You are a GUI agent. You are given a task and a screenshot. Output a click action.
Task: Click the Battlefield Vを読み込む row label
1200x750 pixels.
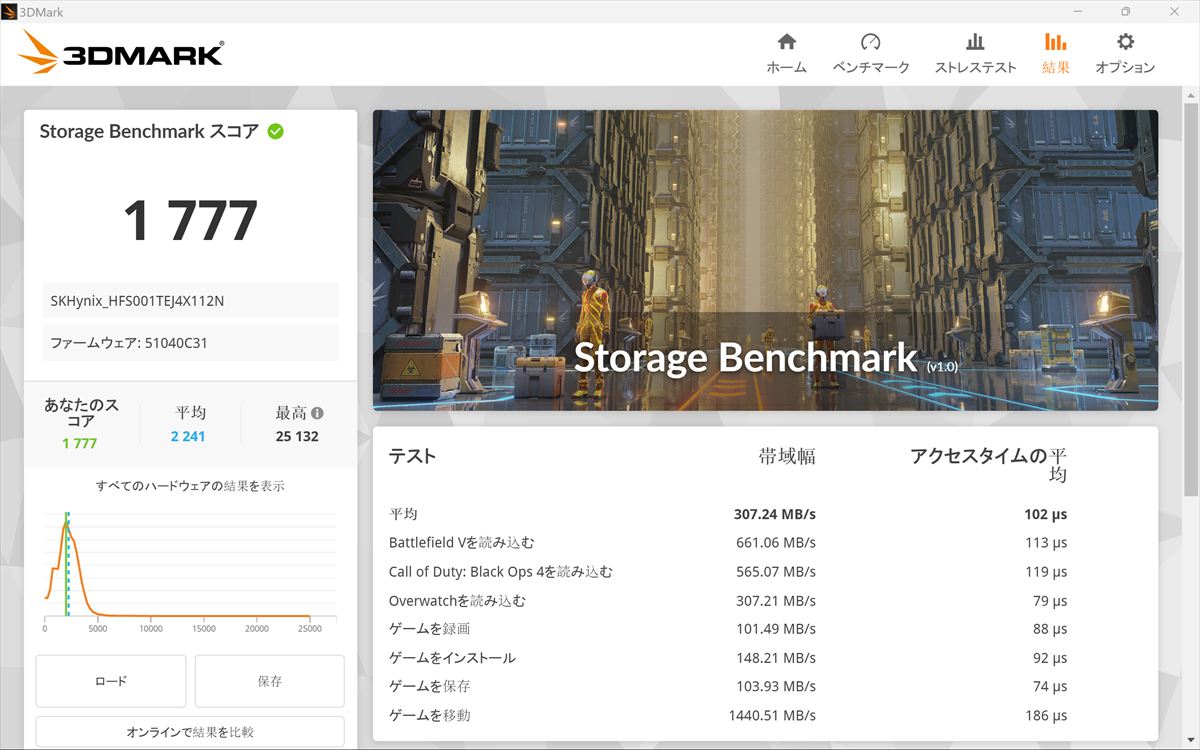click(461, 543)
